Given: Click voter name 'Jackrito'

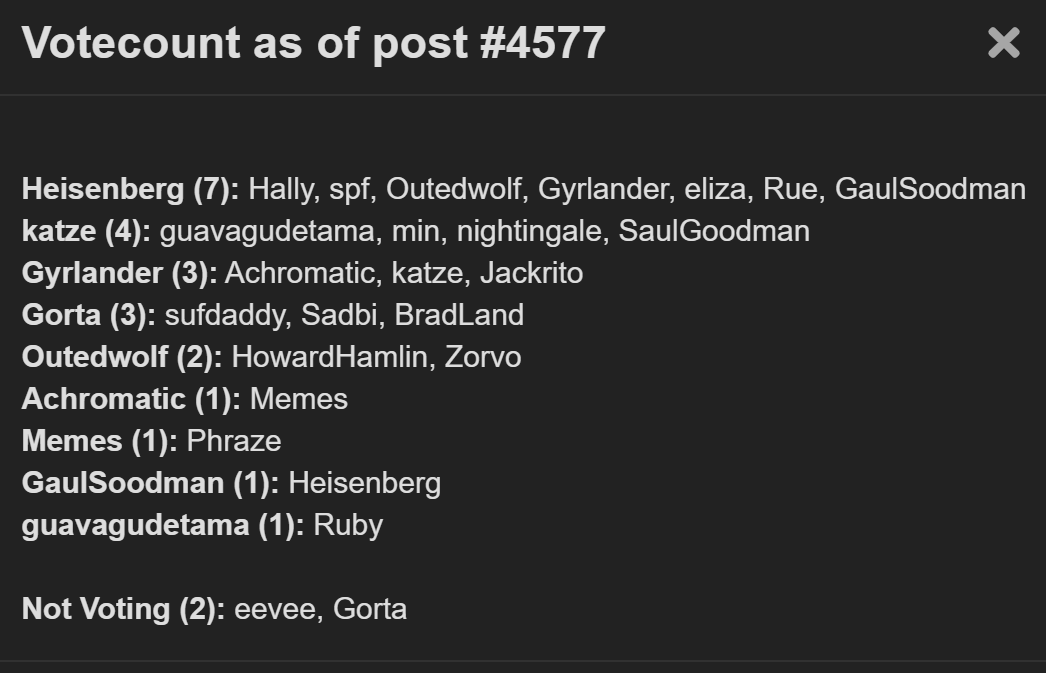Looking at the screenshot, I should click(532, 273).
